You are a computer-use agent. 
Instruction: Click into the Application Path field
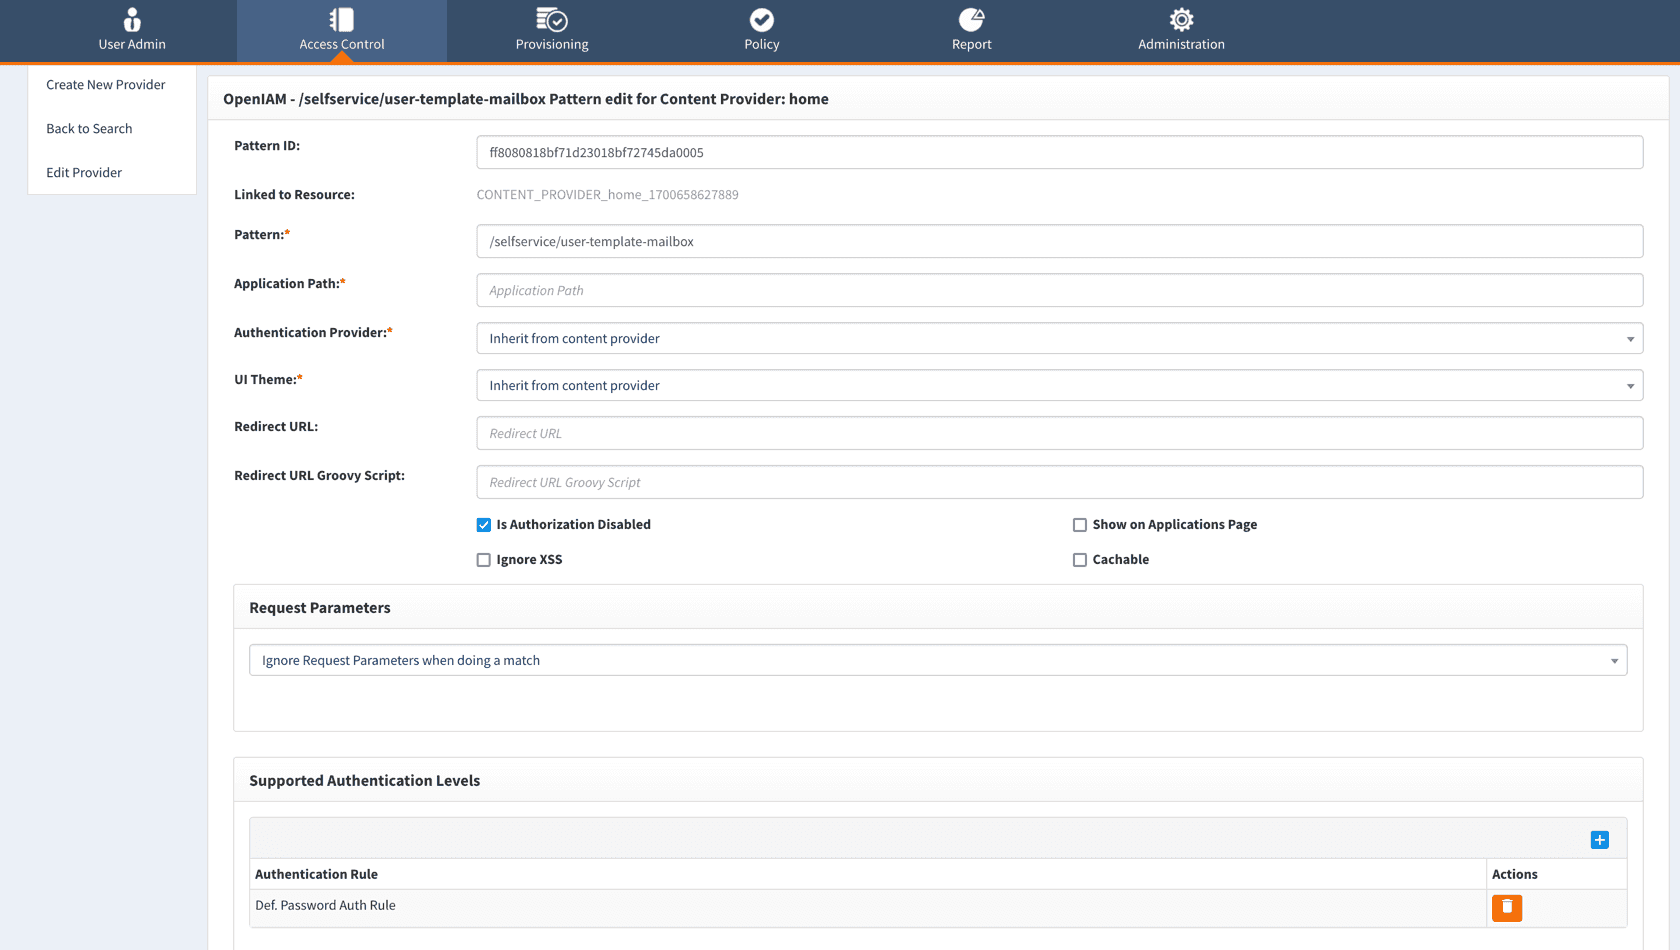click(1059, 291)
